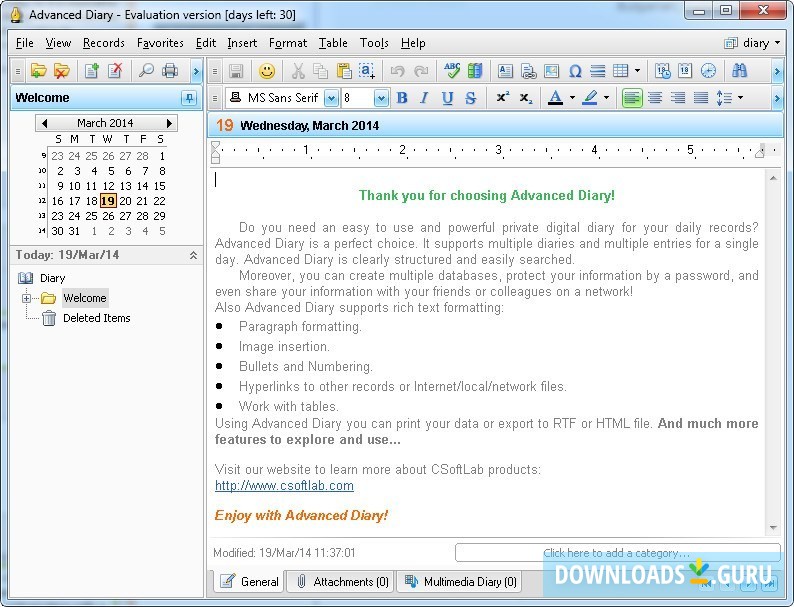This screenshot has width=794, height=607.
Task: Delete the current record icon
Action: click(x=115, y=71)
